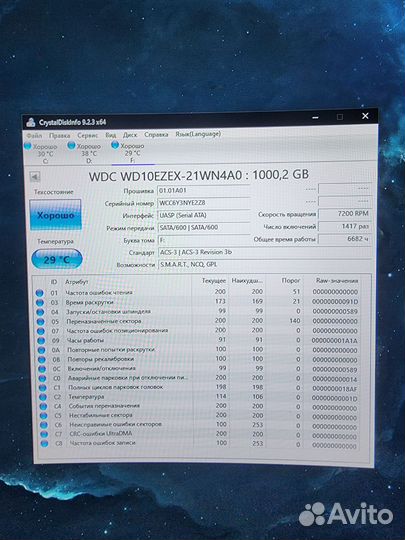Click the status circle for attribute 0A
Viewport: 405px width, 540px height.
[x=42, y=350]
